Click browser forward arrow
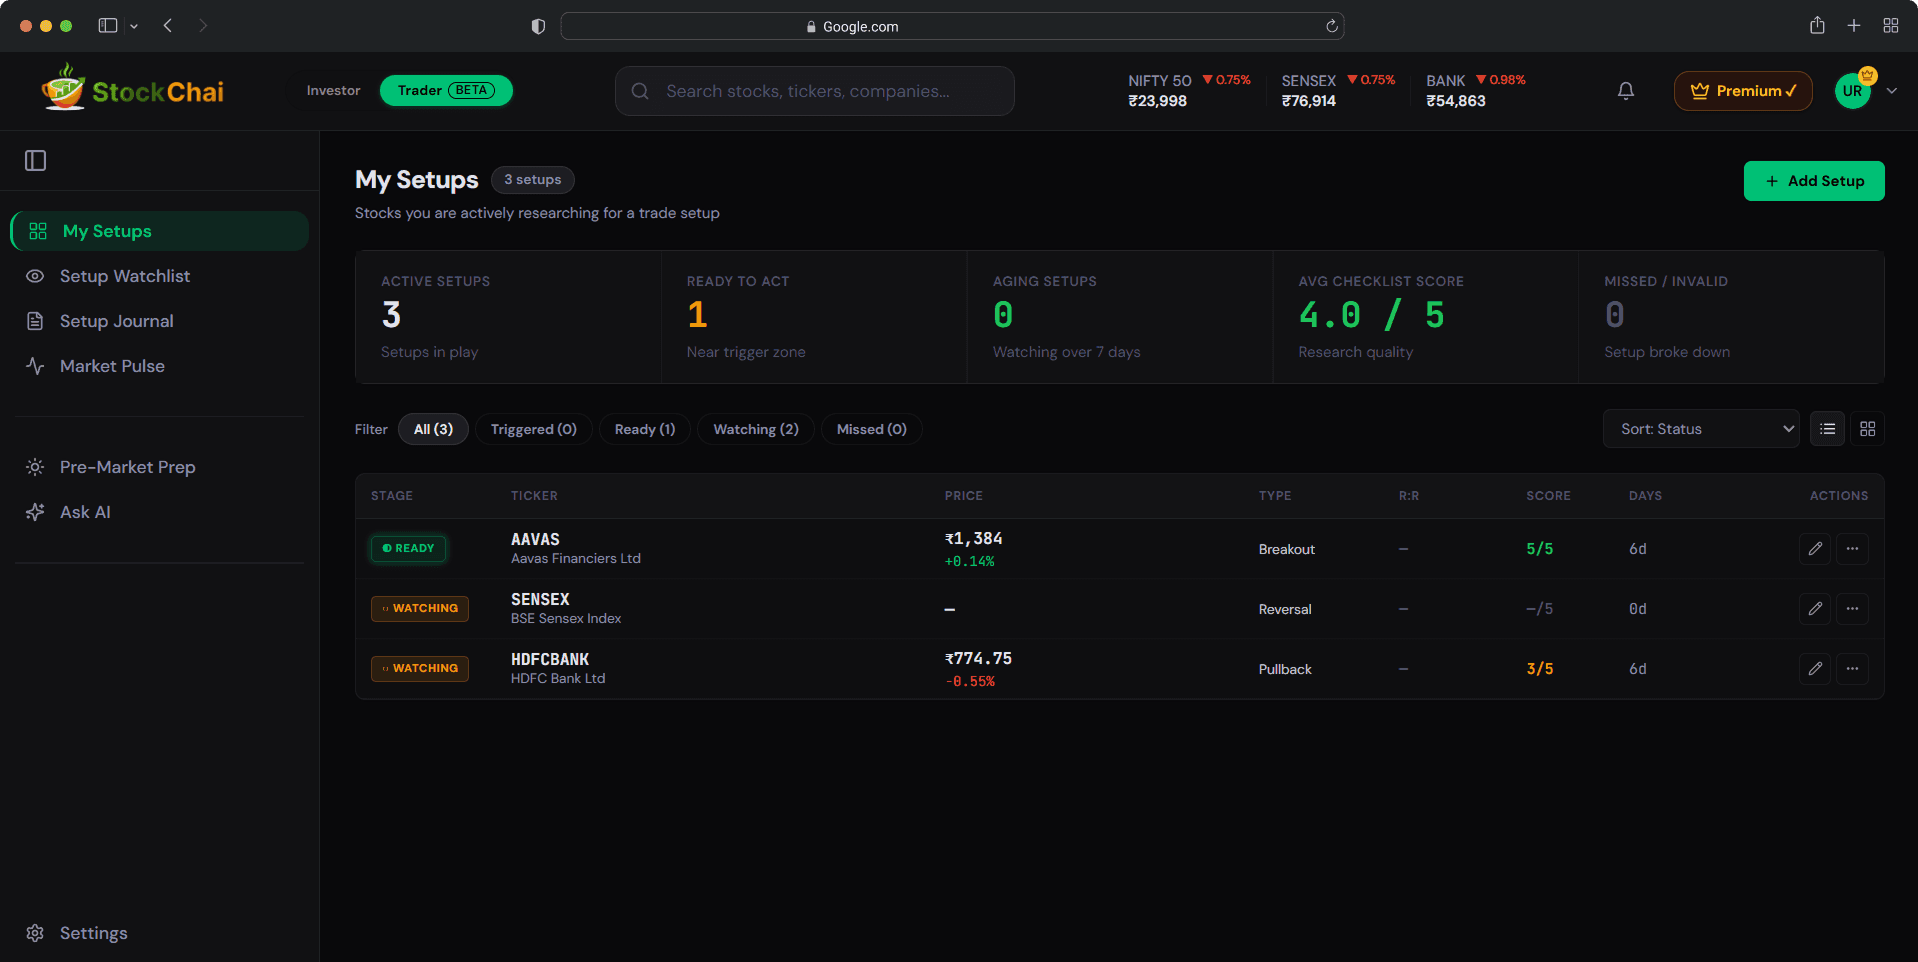The width and height of the screenshot is (1918, 962). (203, 26)
